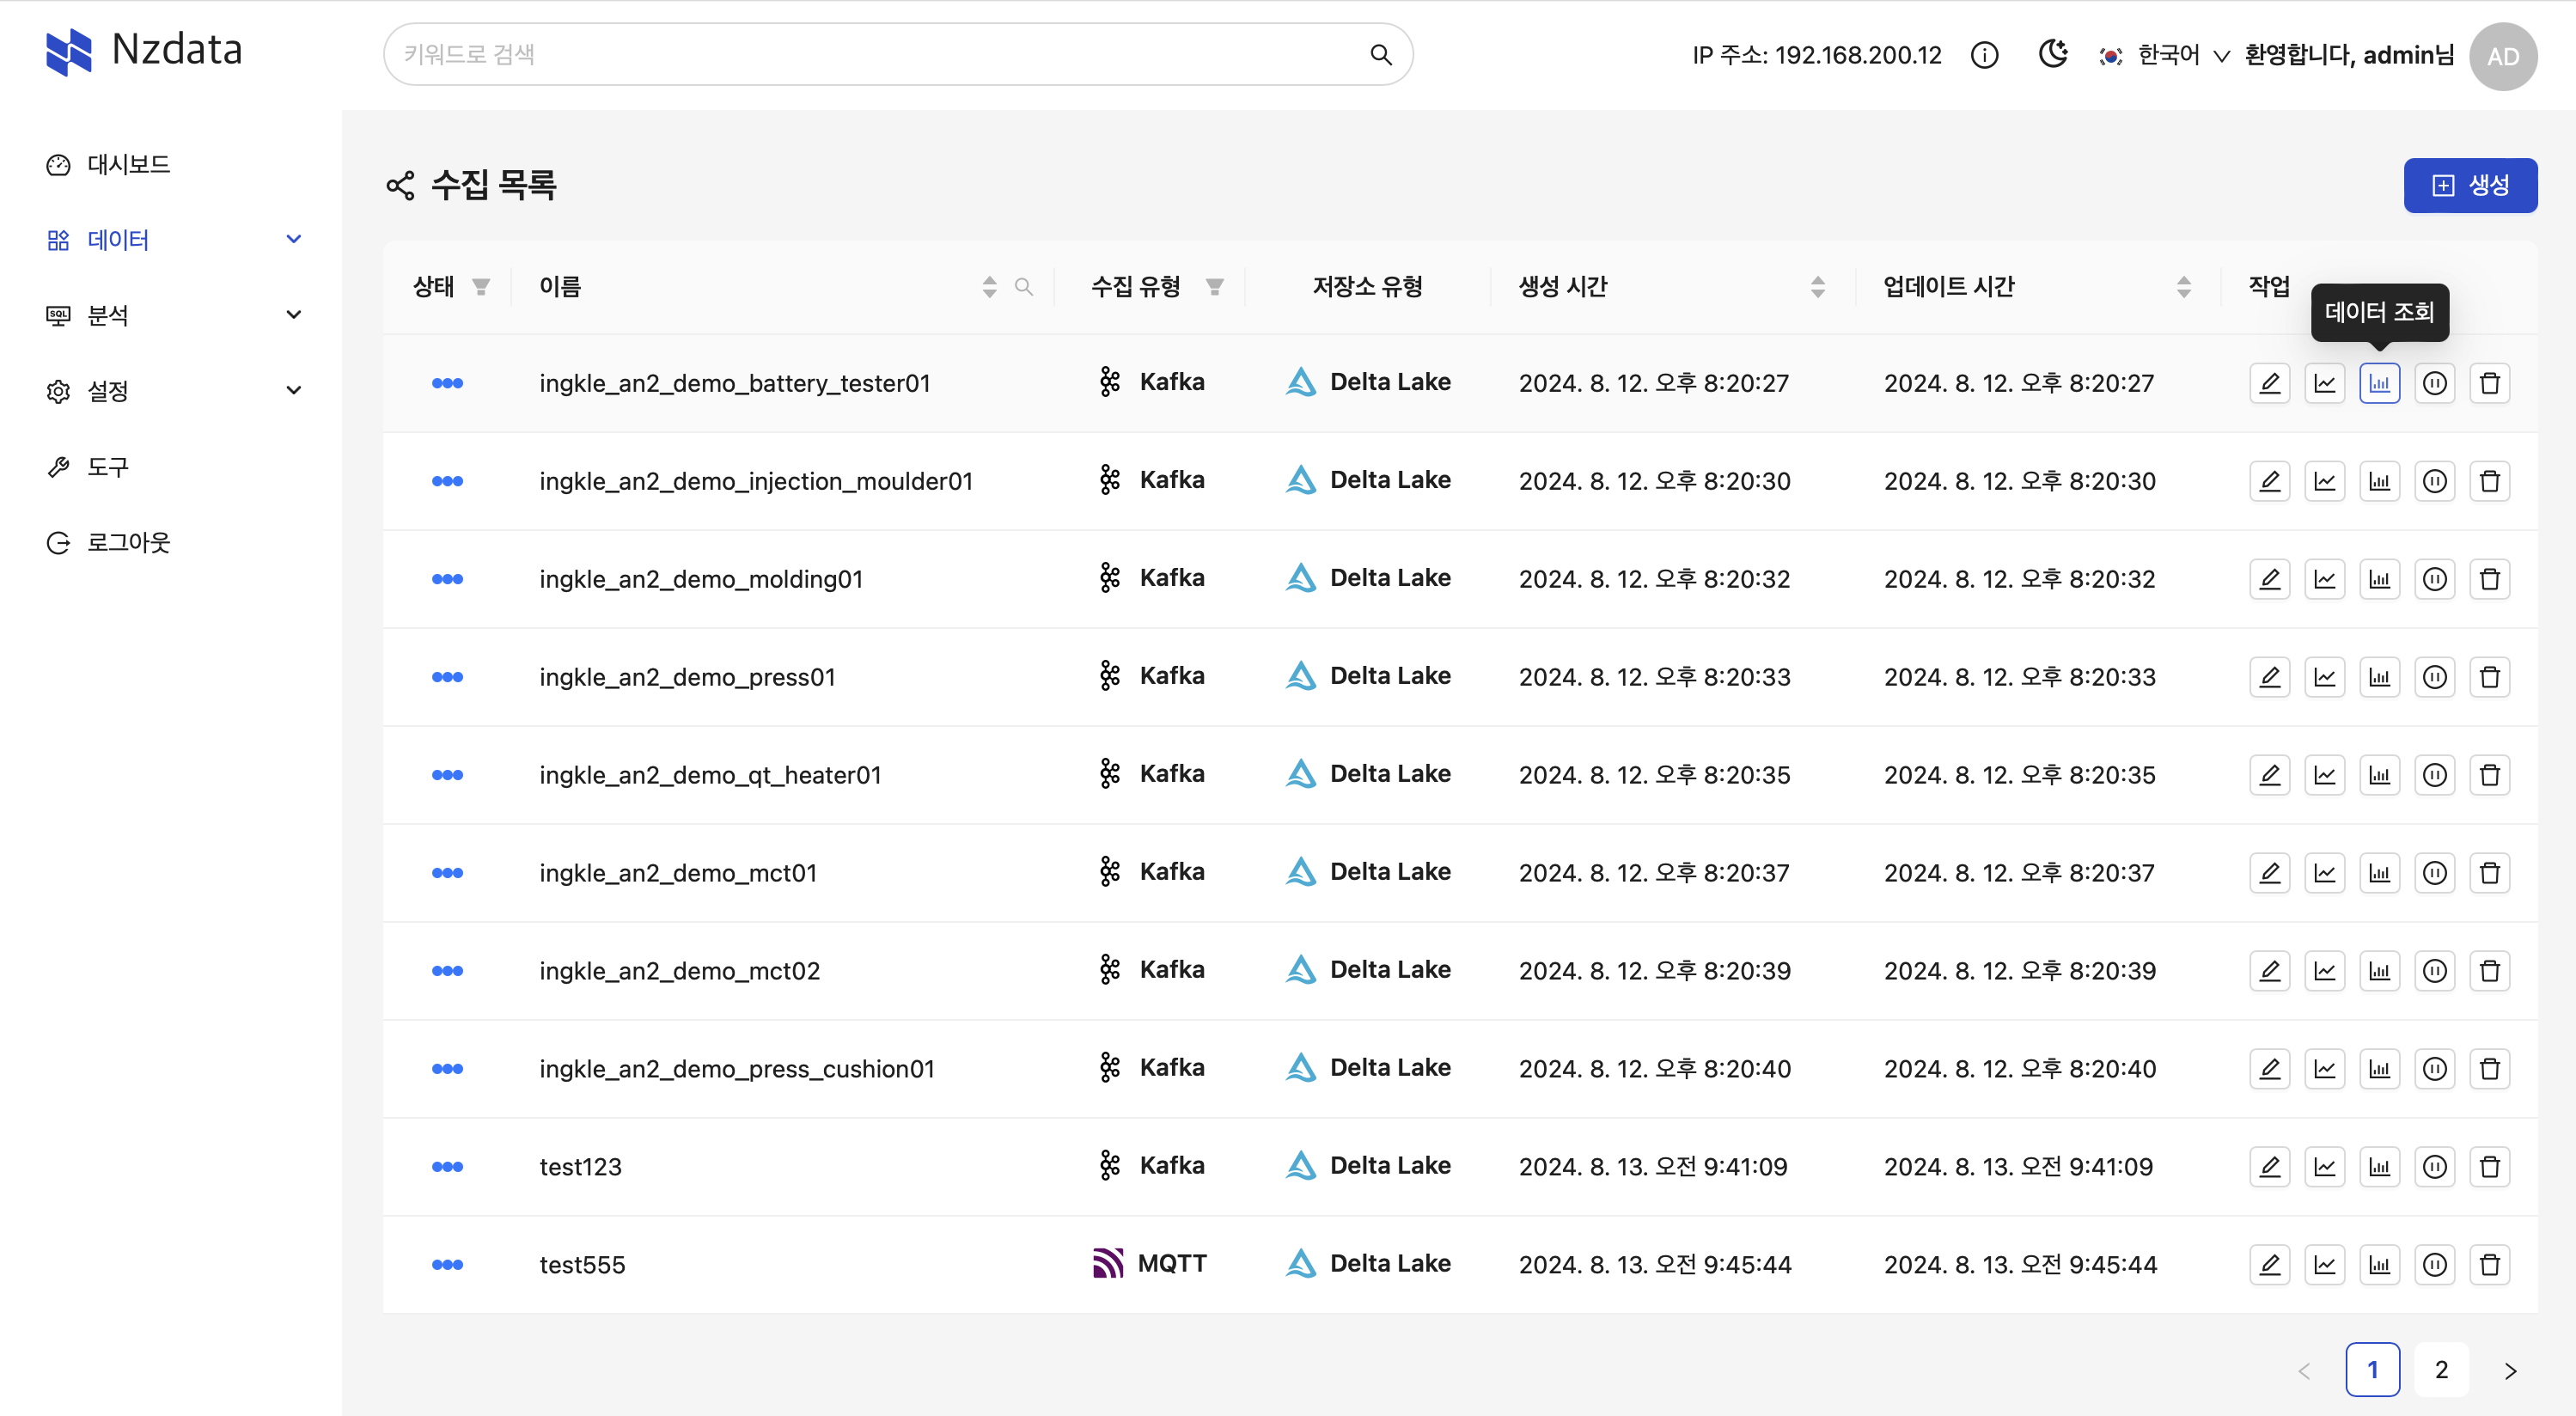Click name ingkle_an2_demo_qt_heater01
The height and width of the screenshot is (1416, 2576).
[x=710, y=775]
